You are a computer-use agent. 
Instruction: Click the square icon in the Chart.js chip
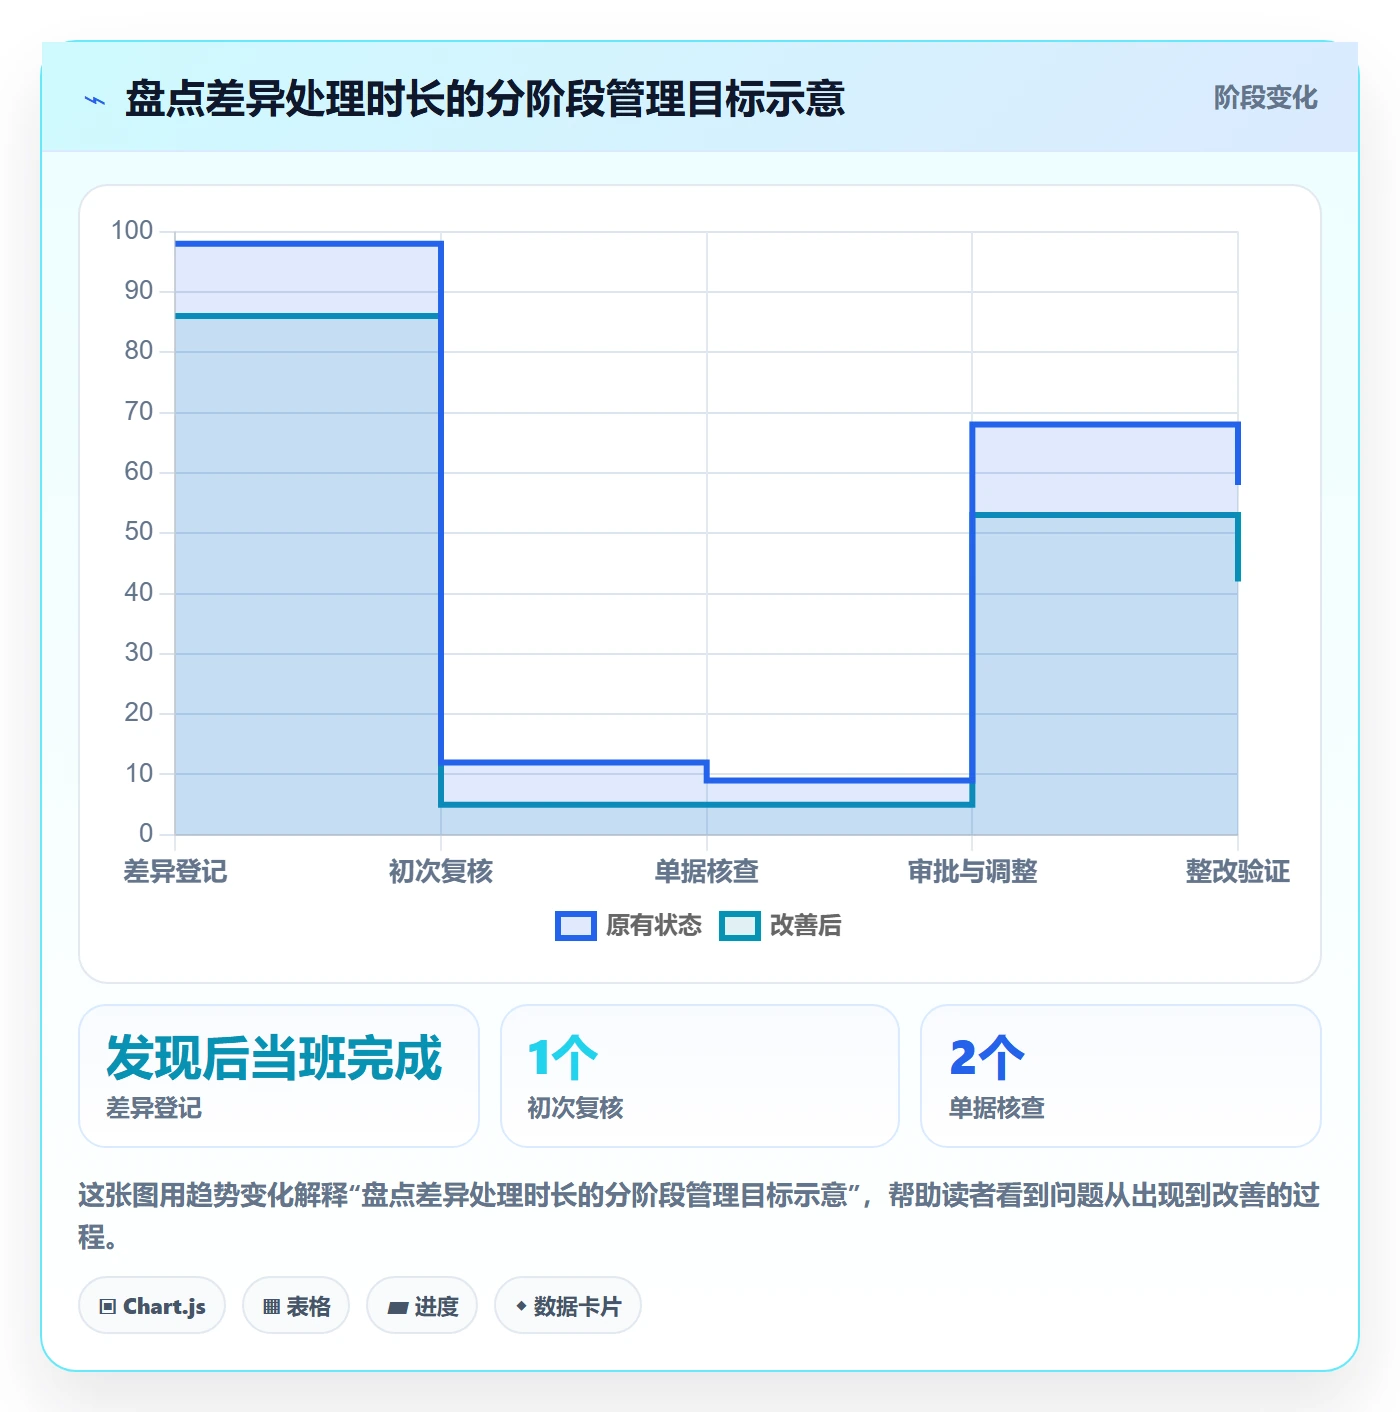(108, 1306)
